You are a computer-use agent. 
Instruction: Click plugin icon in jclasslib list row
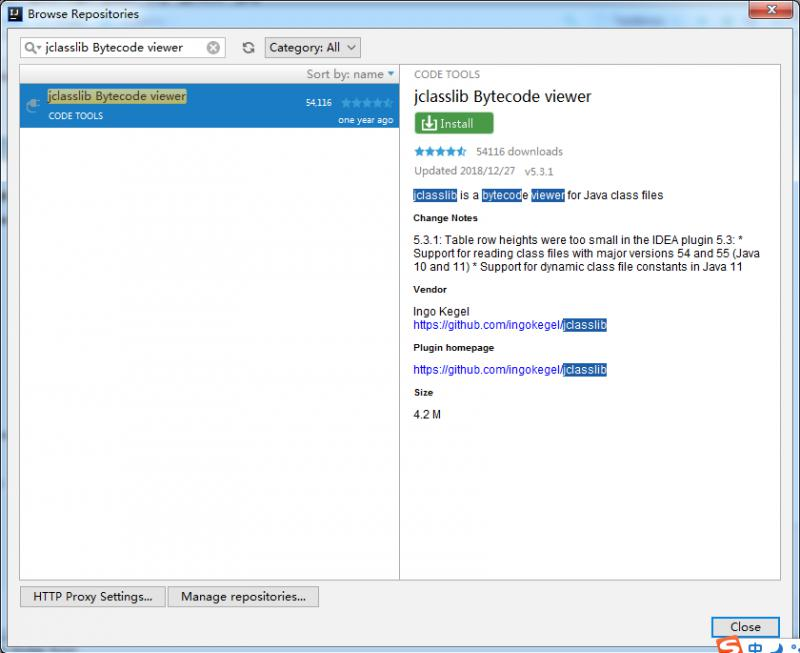pyautogui.click(x=33, y=105)
